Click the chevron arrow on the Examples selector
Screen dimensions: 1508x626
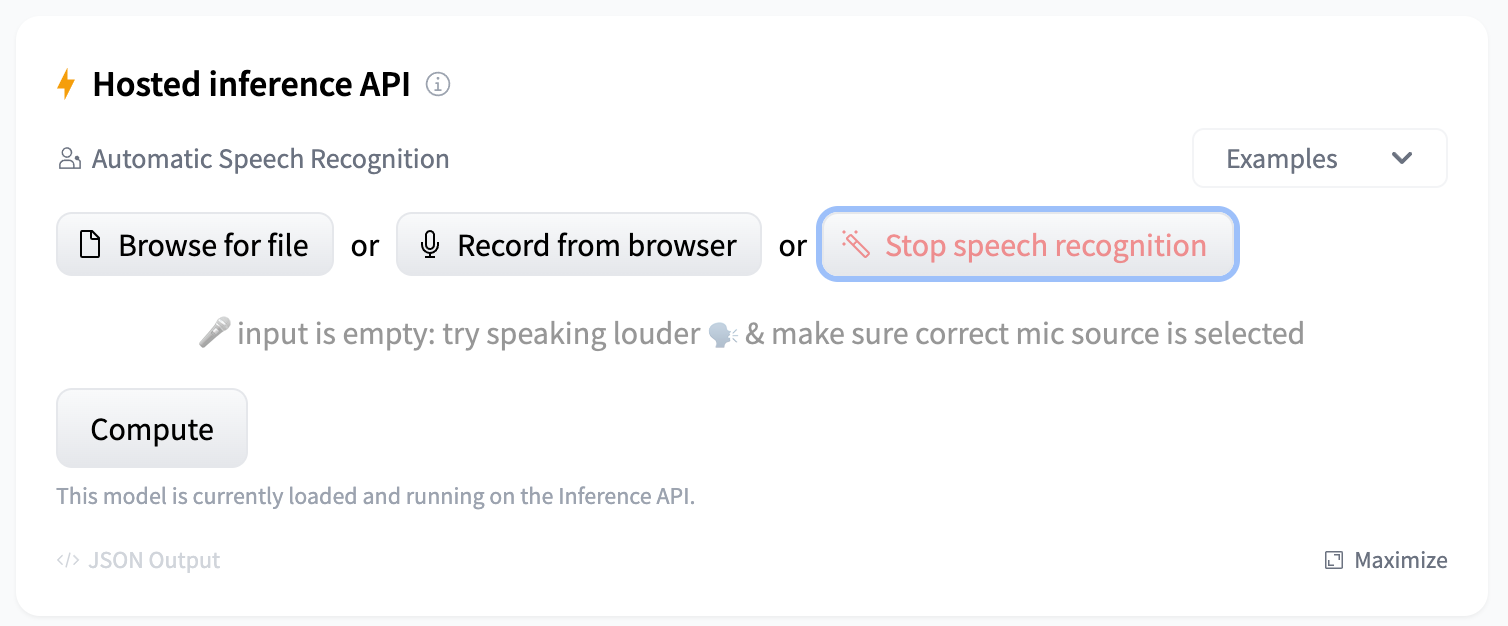[1402, 158]
